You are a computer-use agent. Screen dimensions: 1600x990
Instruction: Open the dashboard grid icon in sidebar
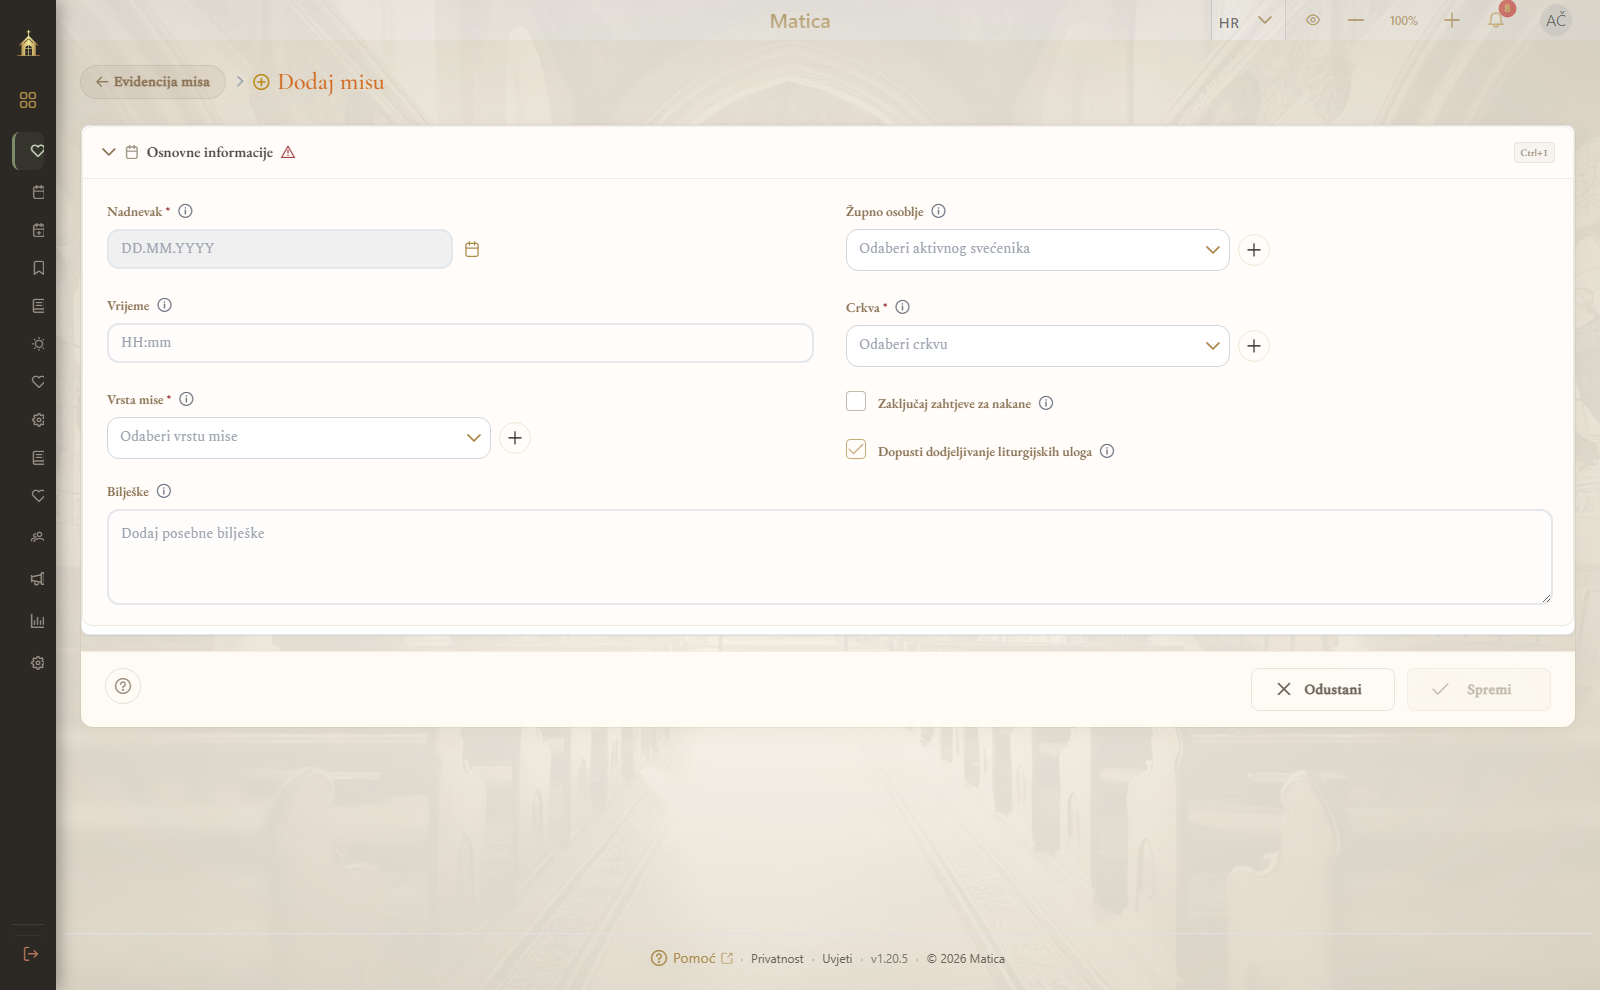coord(28,100)
